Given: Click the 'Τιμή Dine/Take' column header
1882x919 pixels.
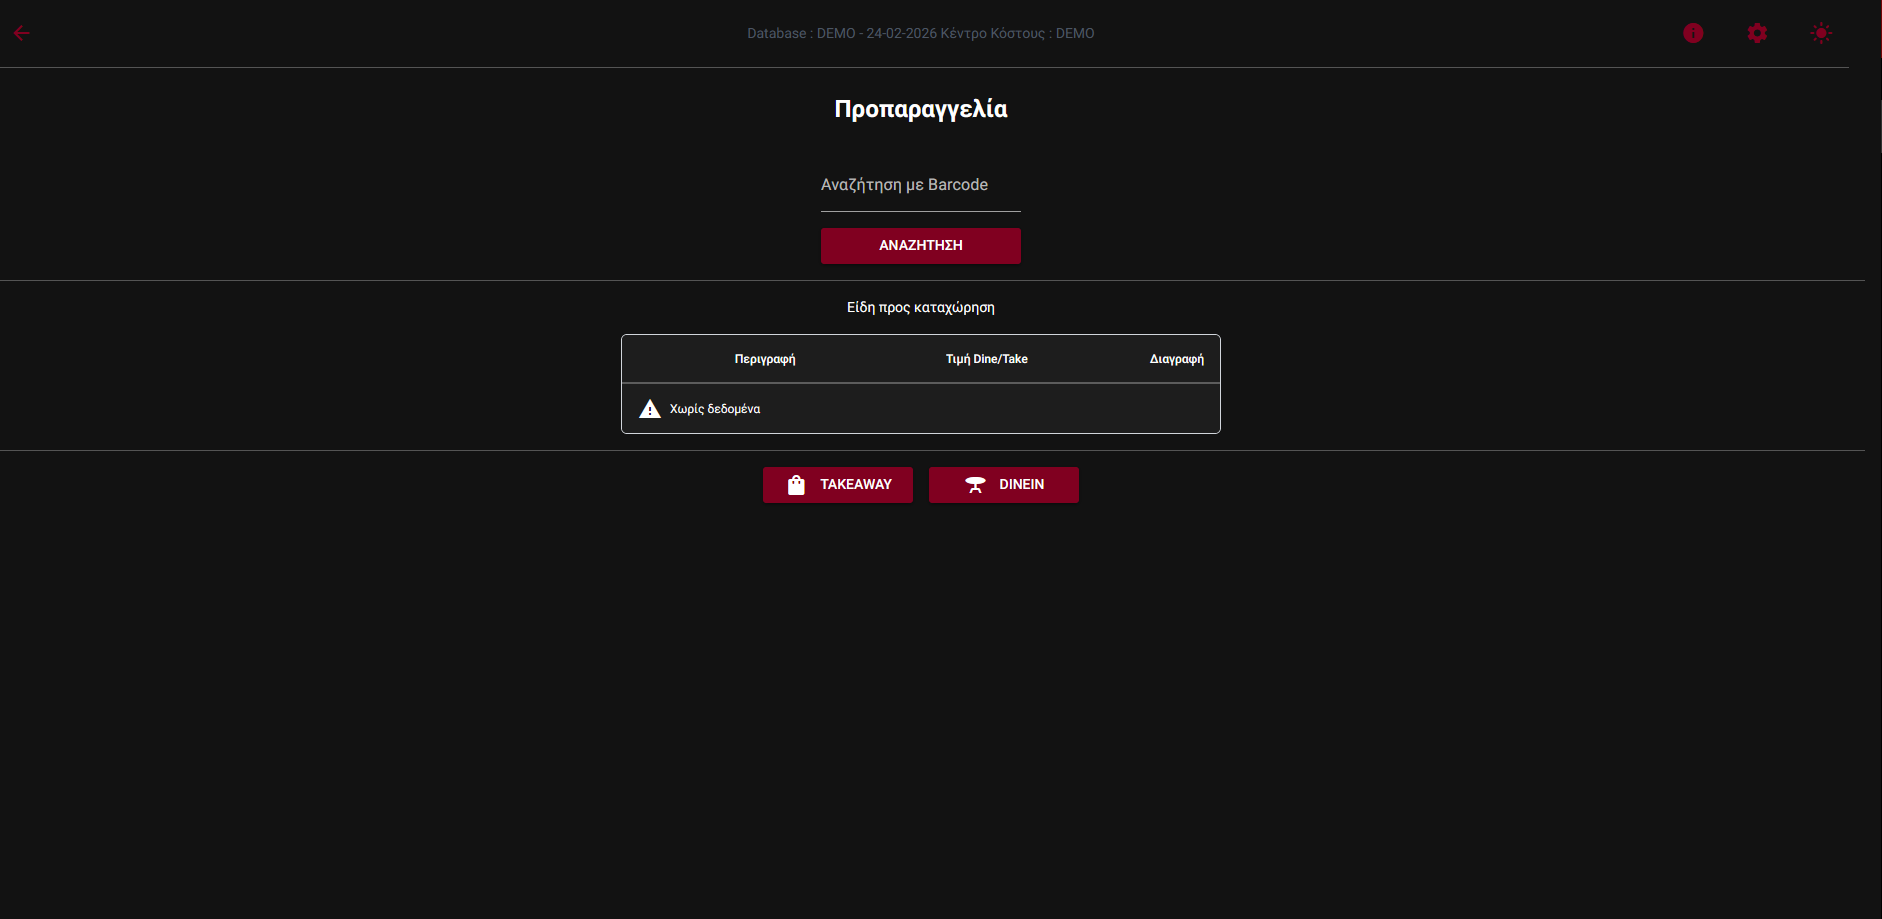Looking at the screenshot, I should tap(986, 359).
